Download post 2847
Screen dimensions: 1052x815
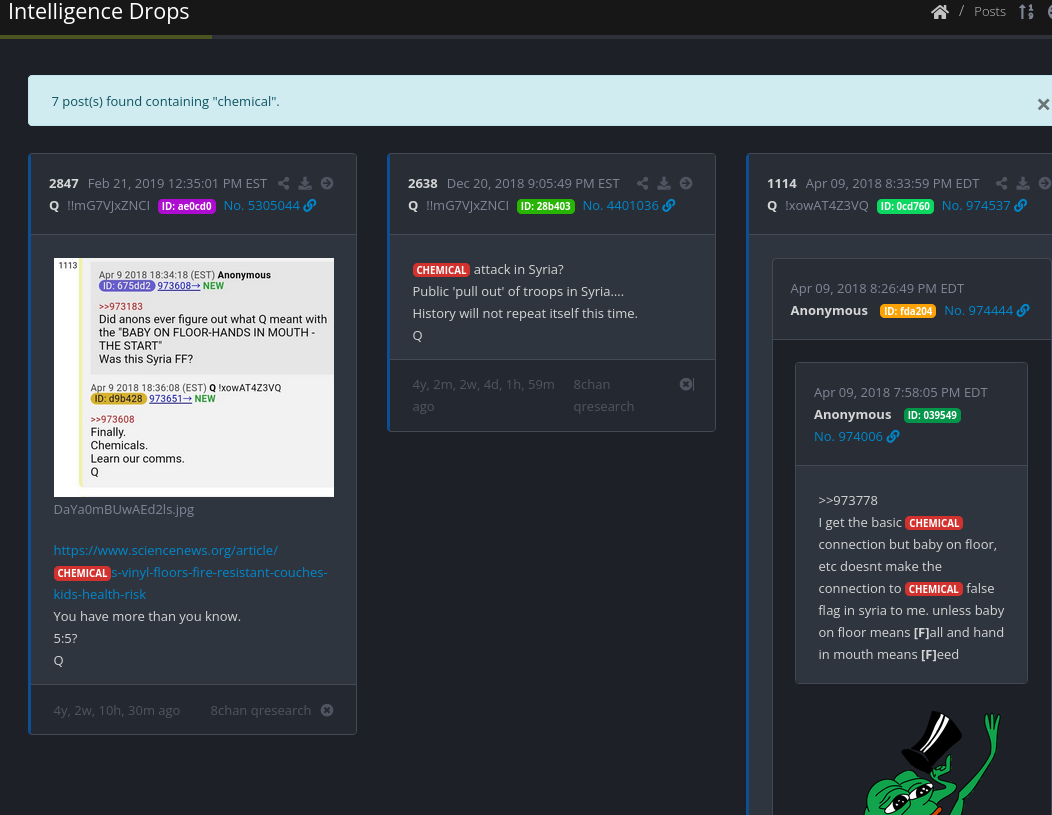[305, 183]
